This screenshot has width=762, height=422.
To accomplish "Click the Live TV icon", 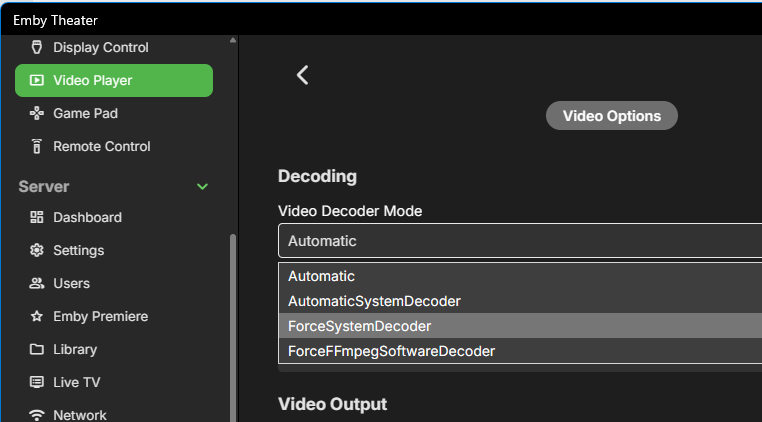I will 37,382.
